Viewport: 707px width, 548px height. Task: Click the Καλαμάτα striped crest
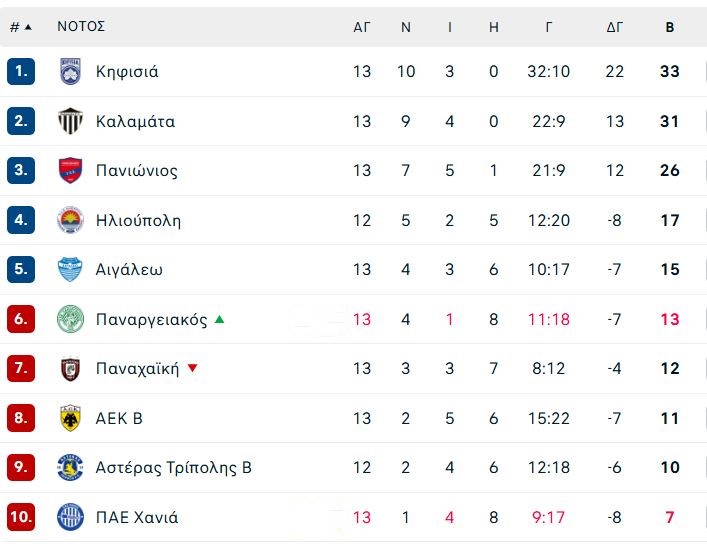pos(70,121)
